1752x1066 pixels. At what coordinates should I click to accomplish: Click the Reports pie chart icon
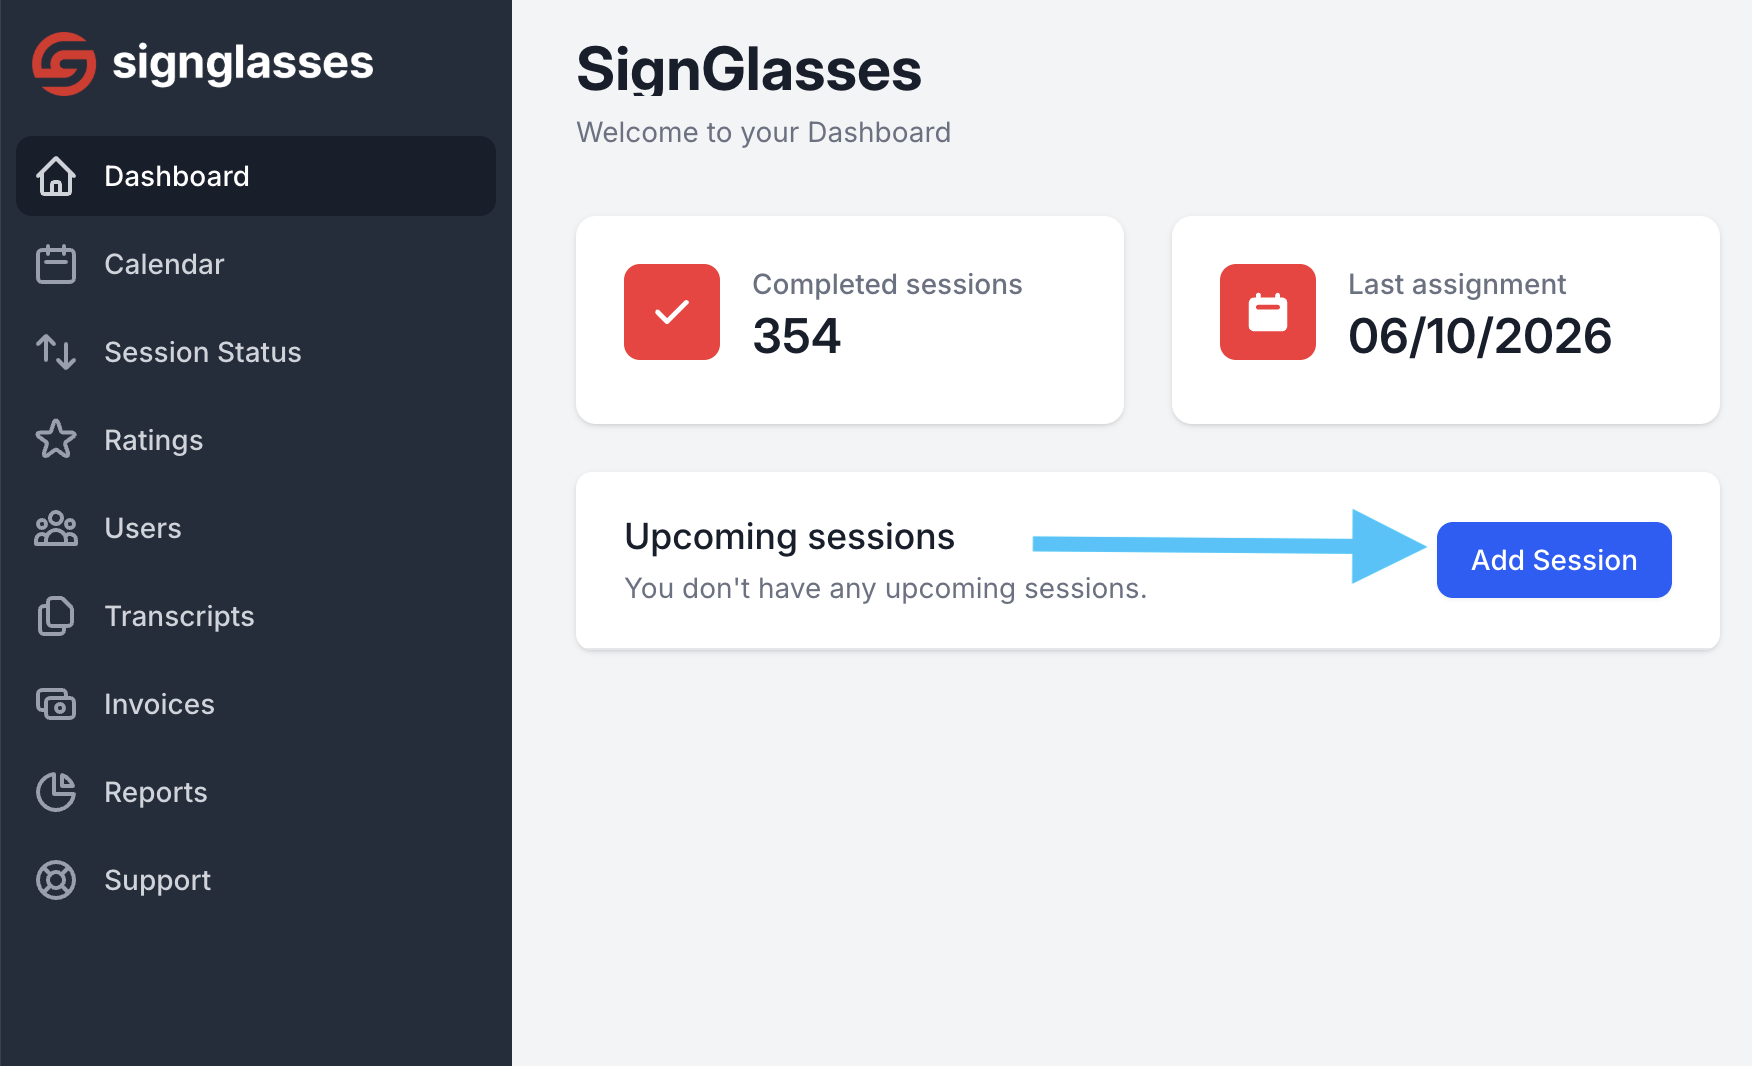(x=56, y=792)
